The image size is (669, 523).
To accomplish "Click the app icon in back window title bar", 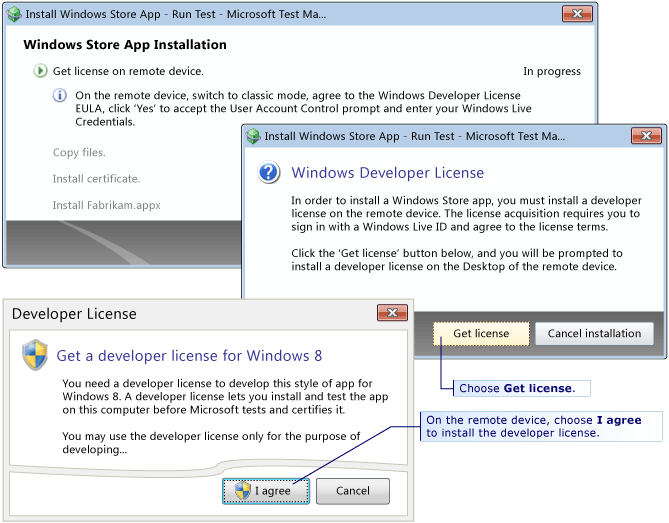I will click(14, 14).
